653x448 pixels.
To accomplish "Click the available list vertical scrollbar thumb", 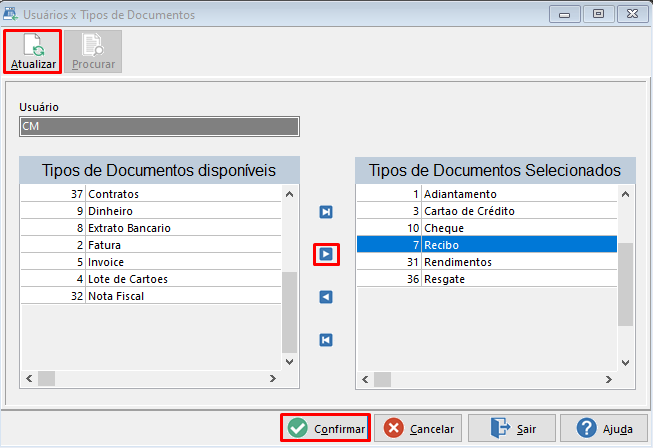I will click(289, 312).
